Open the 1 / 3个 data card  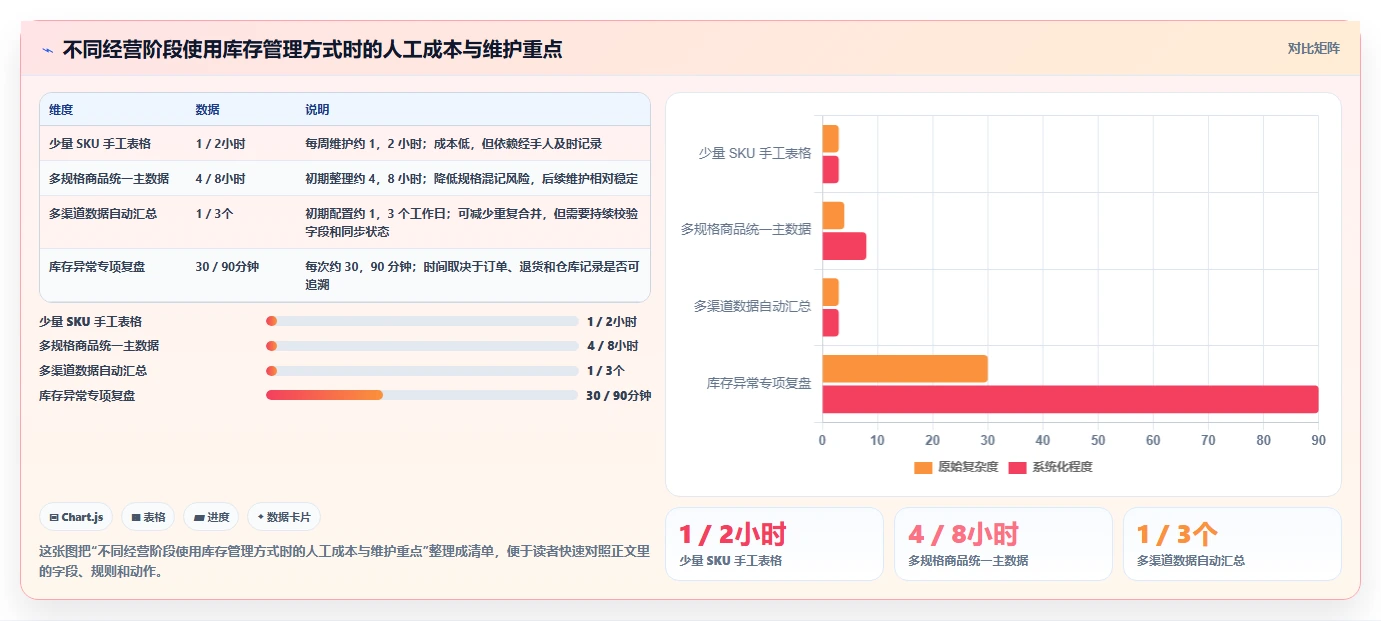pos(1232,544)
